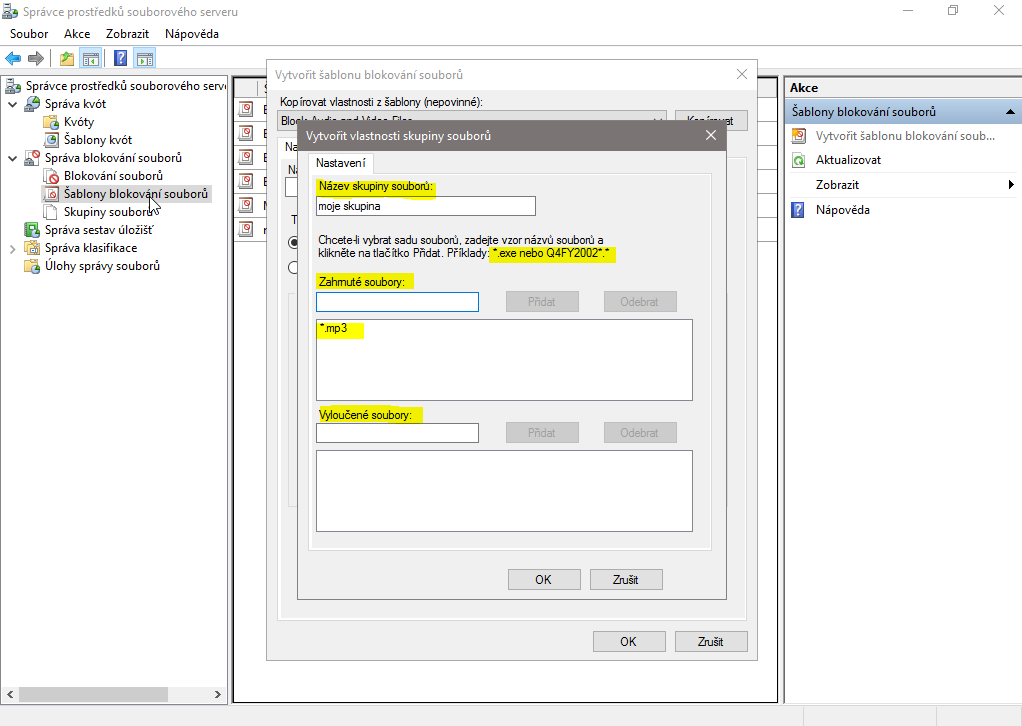Screen dimensions: 1022x726
Task: Click the Back arrow in the toolbar
Action: 13,58
